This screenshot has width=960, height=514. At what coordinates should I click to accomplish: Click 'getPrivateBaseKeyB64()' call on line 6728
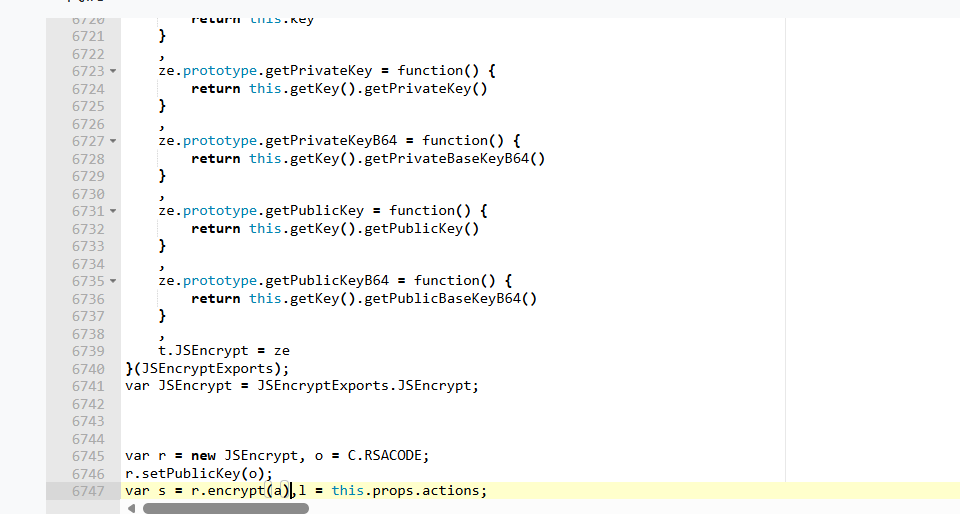[454, 158]
